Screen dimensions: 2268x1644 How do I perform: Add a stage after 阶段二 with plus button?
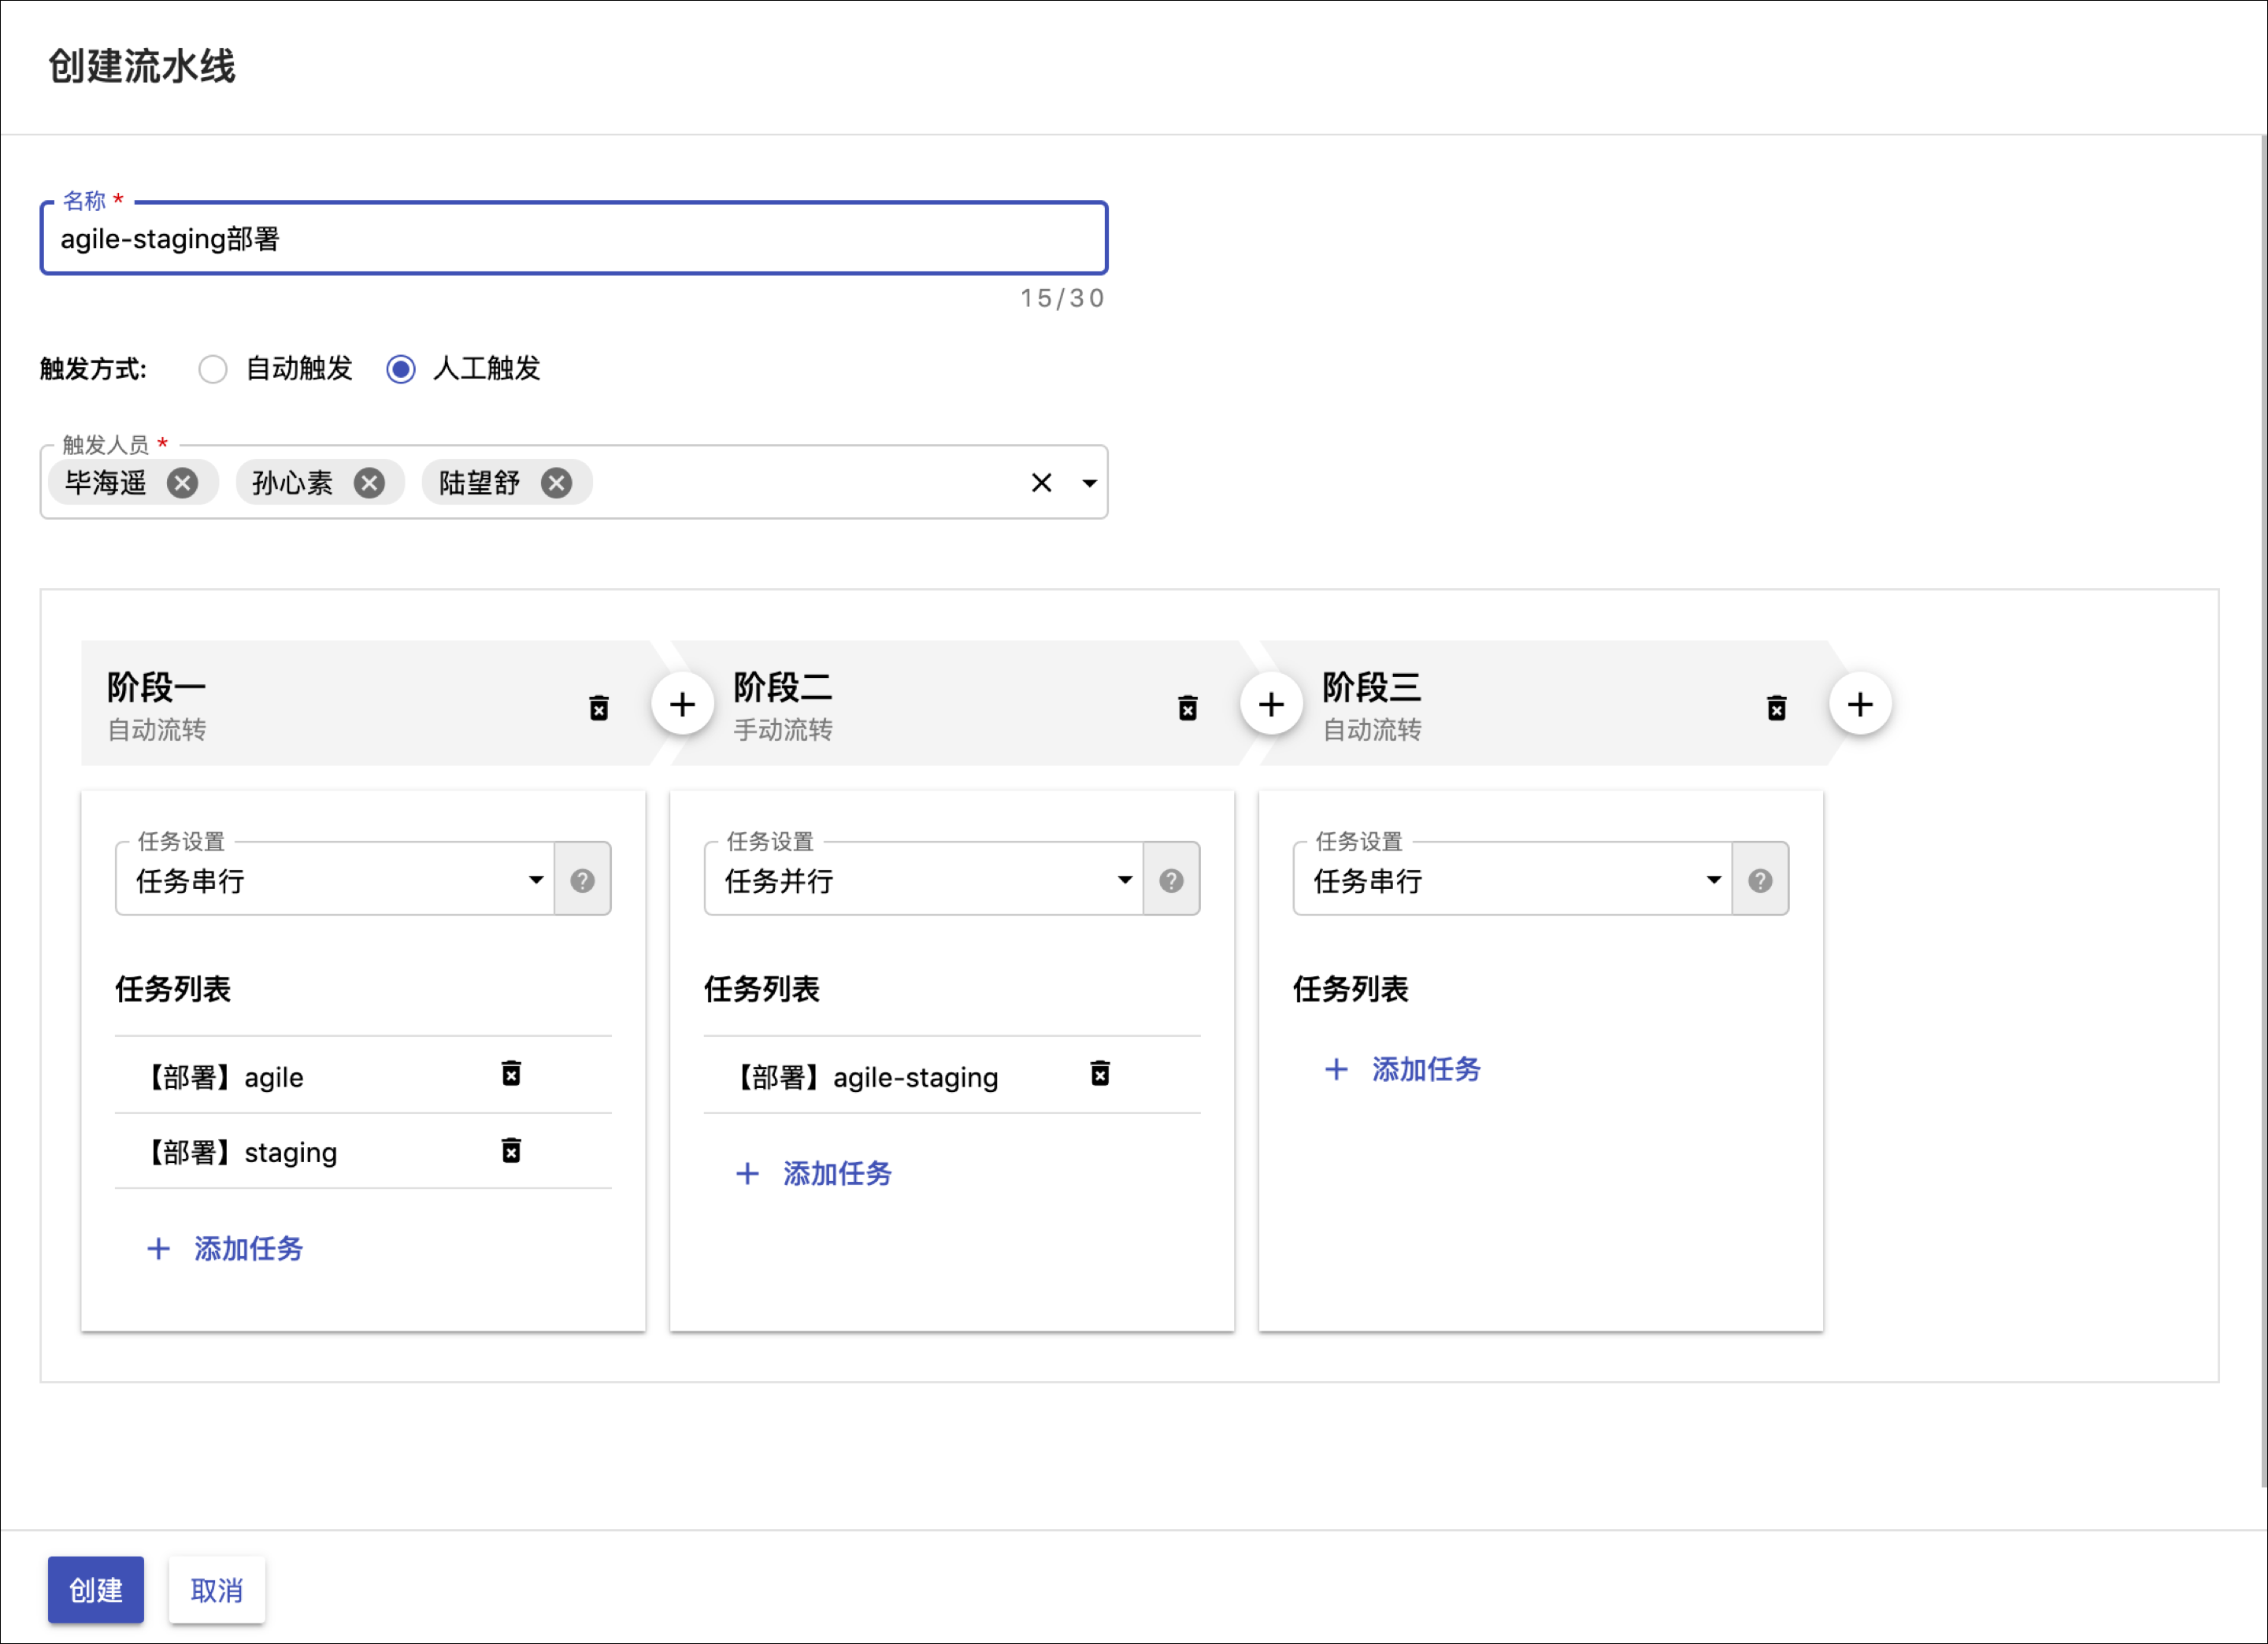[1272, 705]
